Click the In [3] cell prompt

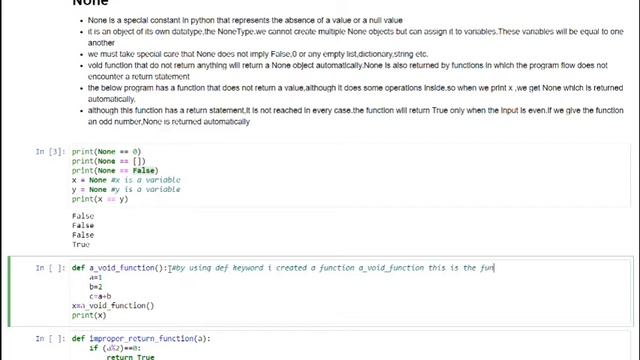coord(50,152)
